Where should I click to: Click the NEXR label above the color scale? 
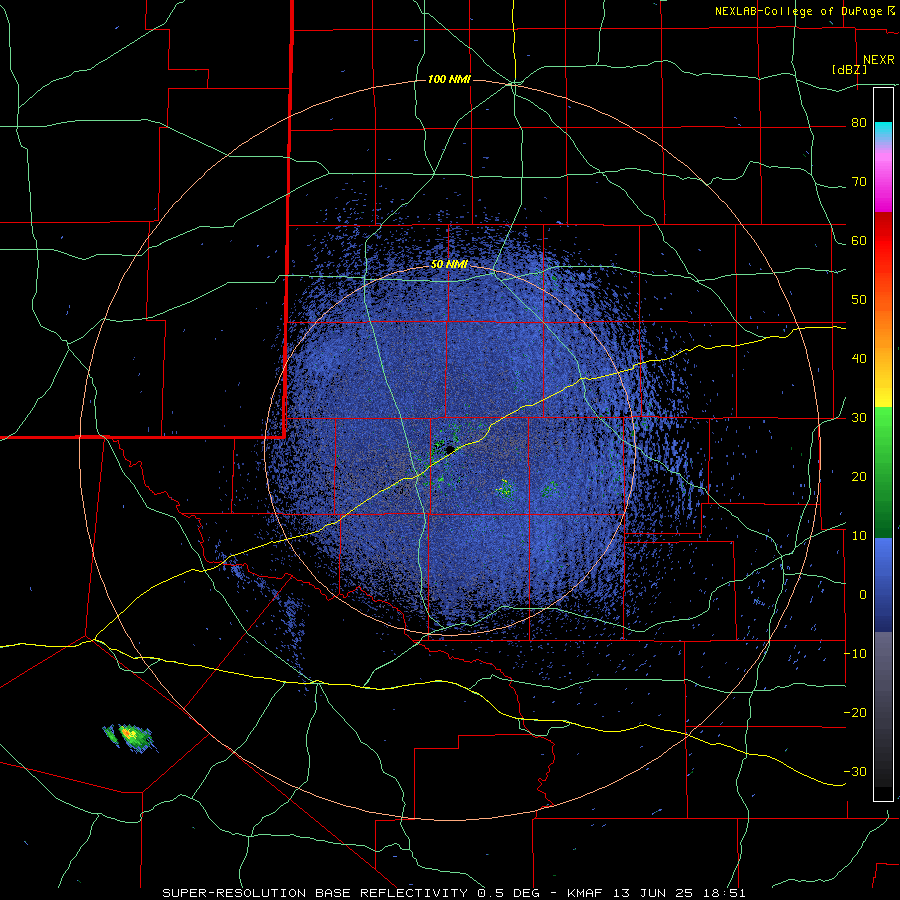(879, 60)
